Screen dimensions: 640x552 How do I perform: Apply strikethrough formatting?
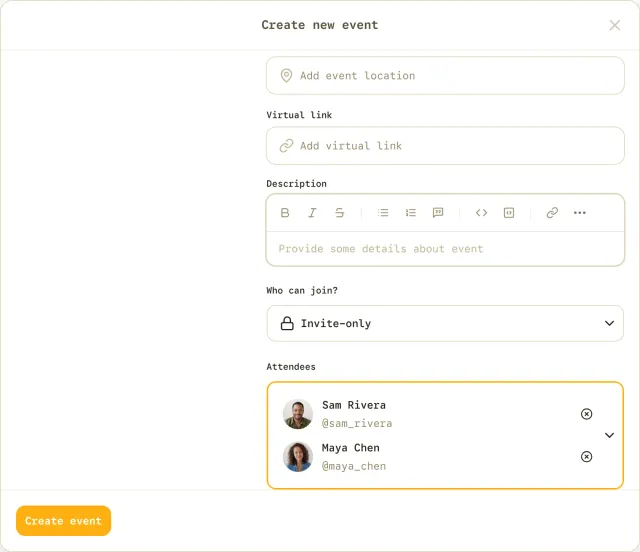click(x=340, y=213)
